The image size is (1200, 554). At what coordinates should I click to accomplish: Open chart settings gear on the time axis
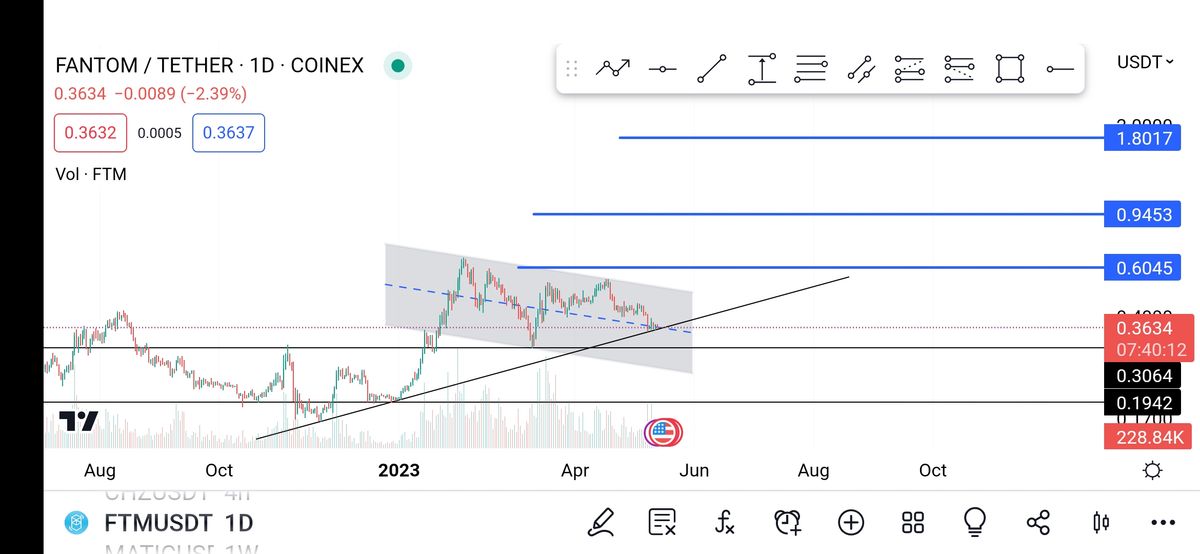tap(1152, 470)
